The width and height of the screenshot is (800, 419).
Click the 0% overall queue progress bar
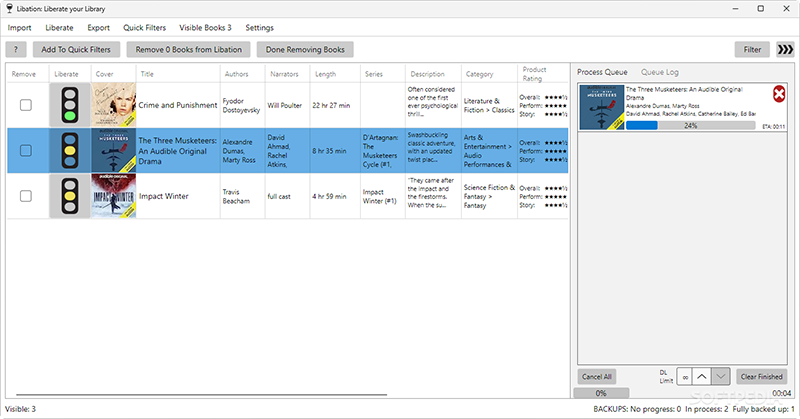(x=601, y=393)
